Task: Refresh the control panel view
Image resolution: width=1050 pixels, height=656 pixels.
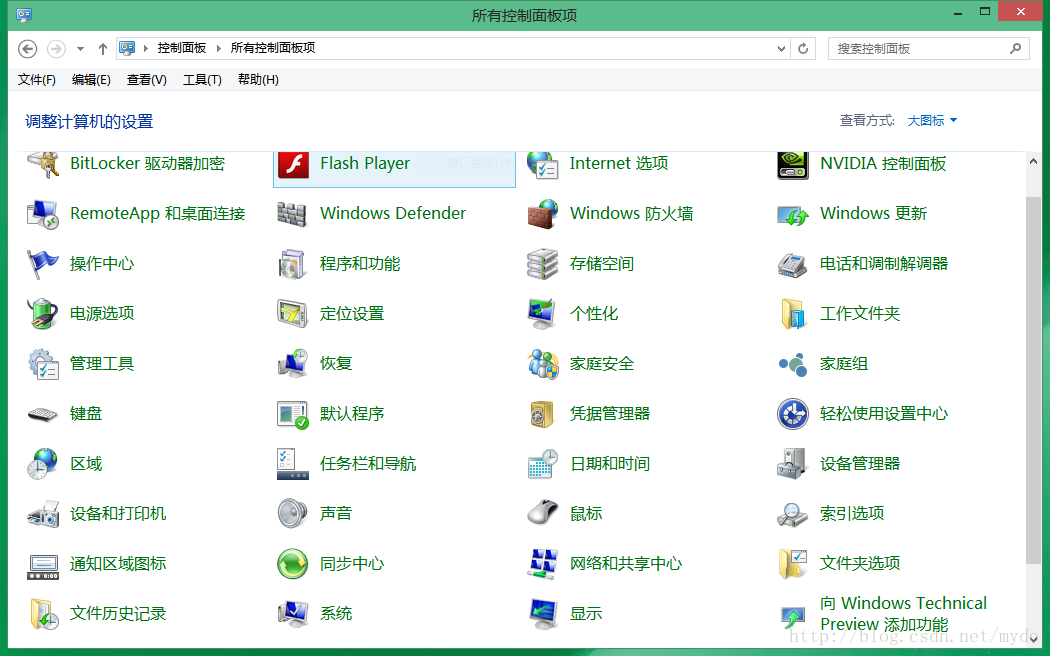Action: point(803,48)
